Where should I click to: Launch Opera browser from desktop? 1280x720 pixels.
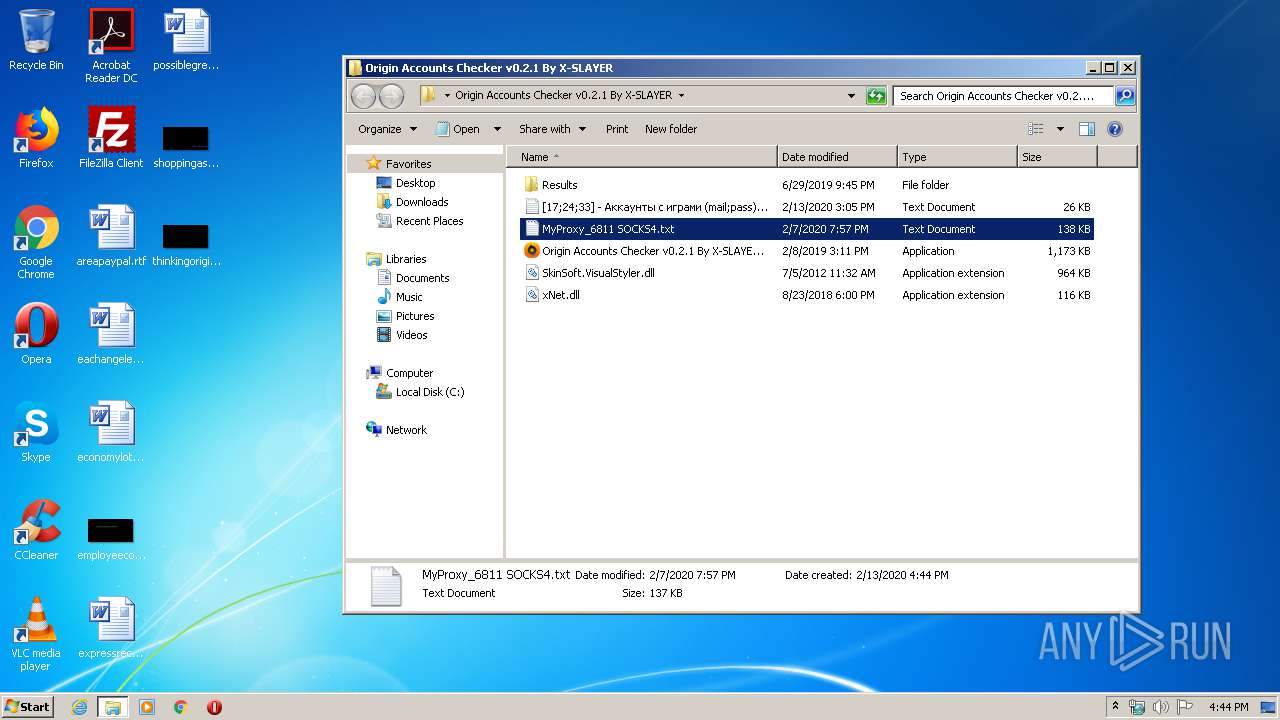pyautogui.click(x=36, y=334)
